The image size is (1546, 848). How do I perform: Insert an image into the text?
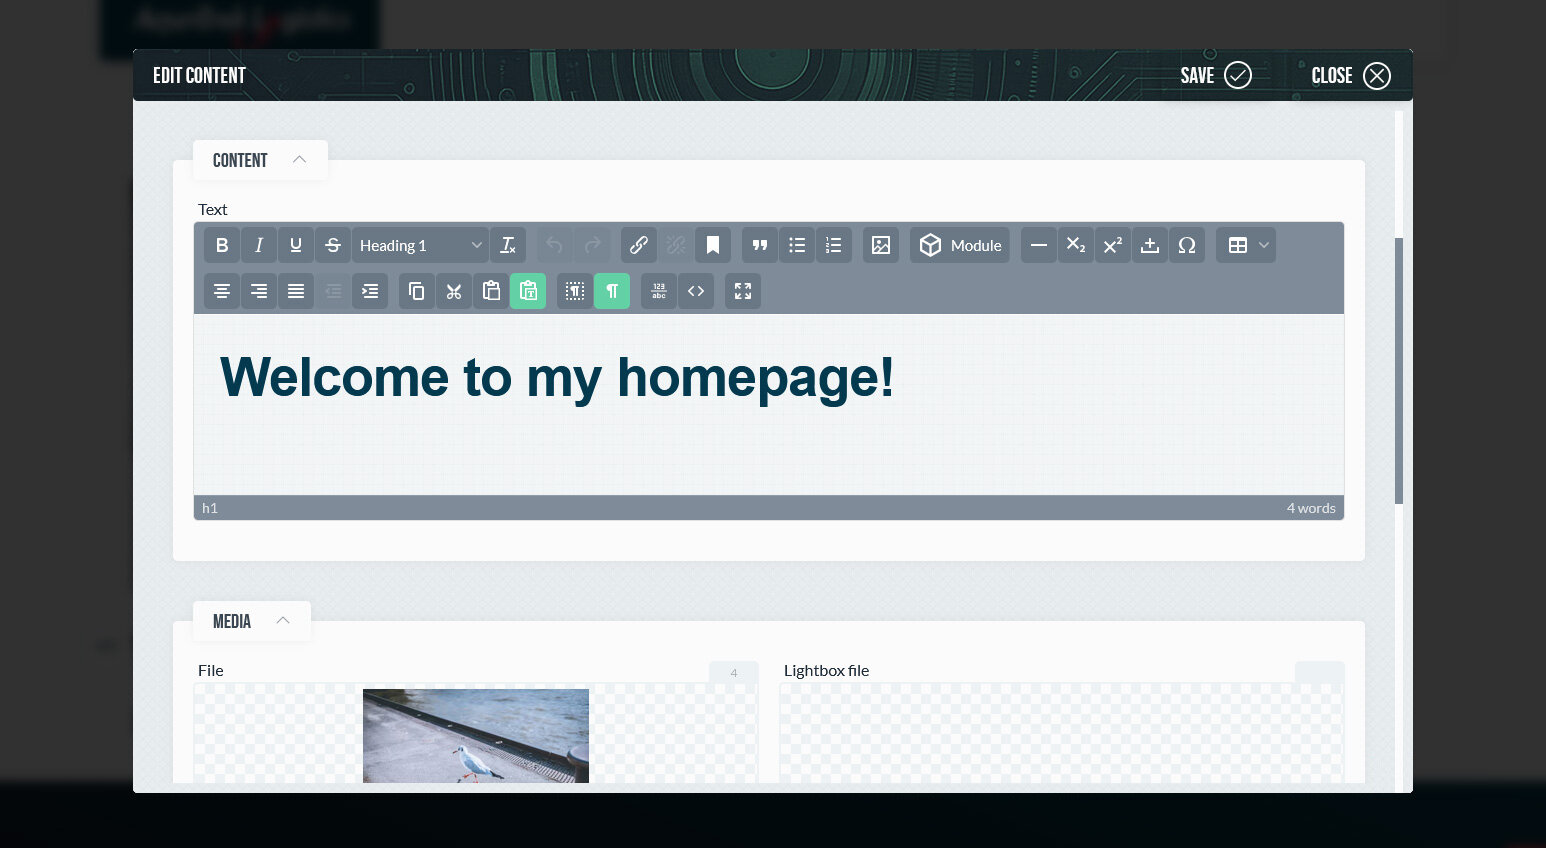point(880,245)
